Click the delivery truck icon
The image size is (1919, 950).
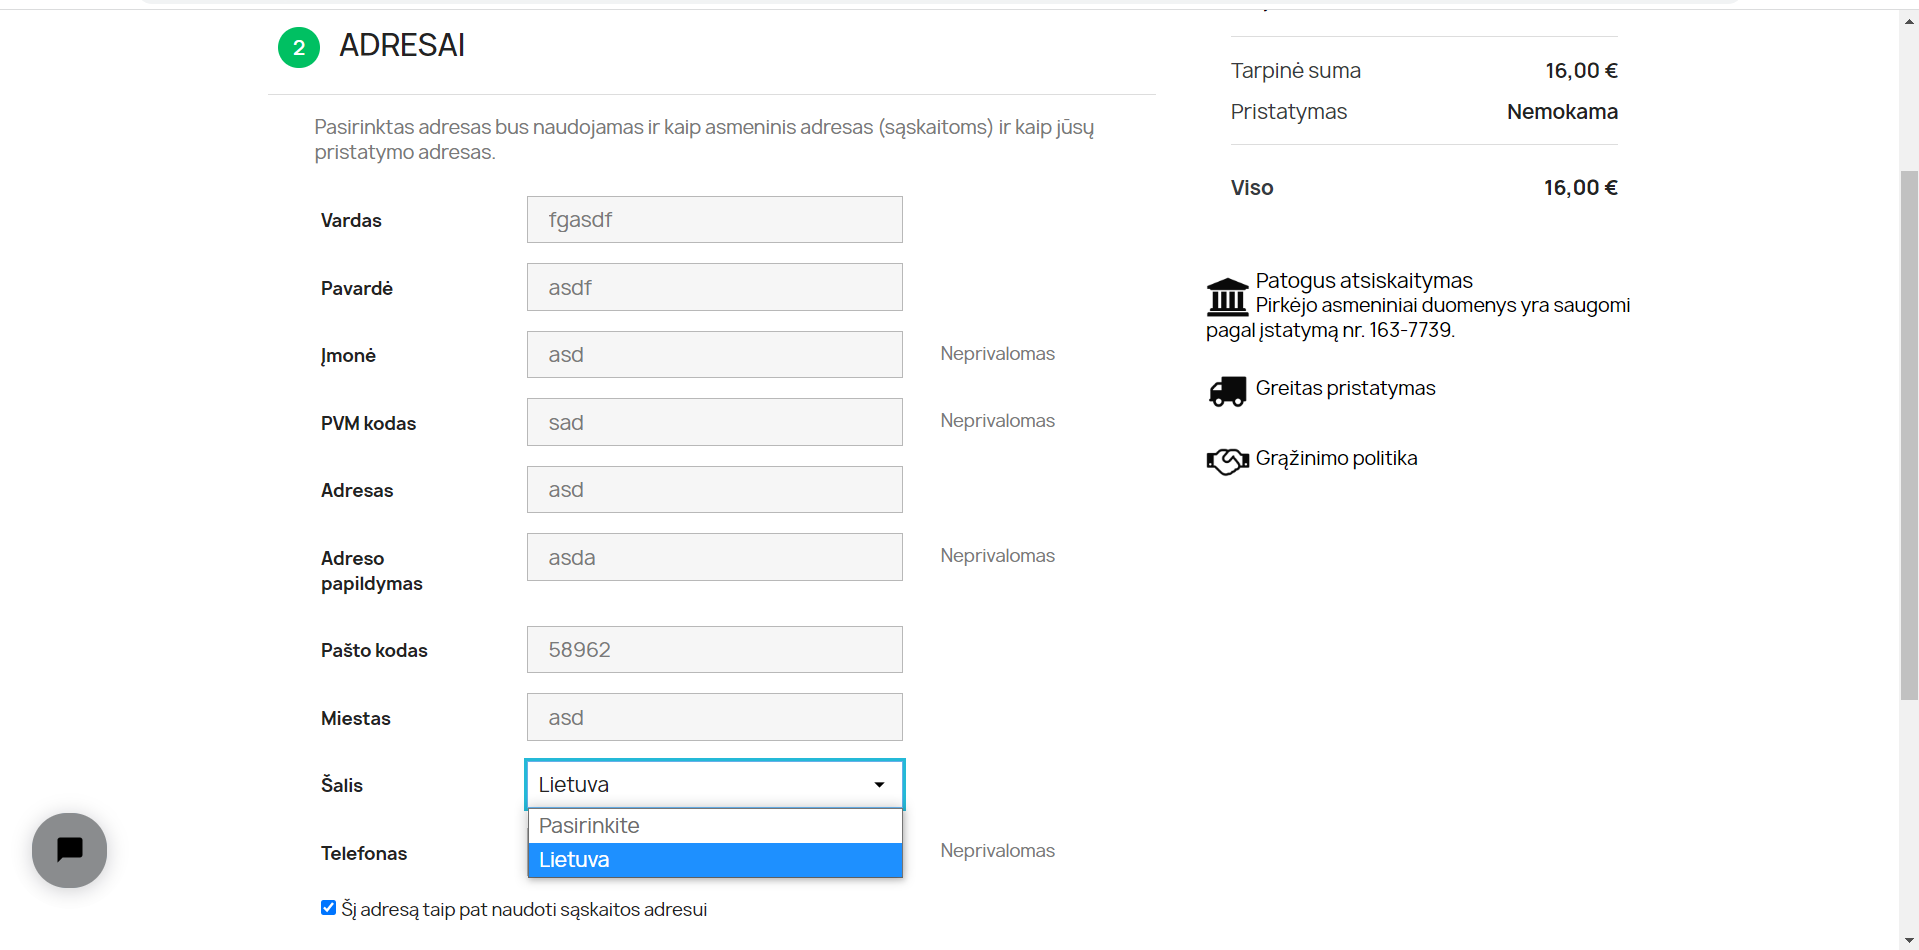(x=1227, y=391)
